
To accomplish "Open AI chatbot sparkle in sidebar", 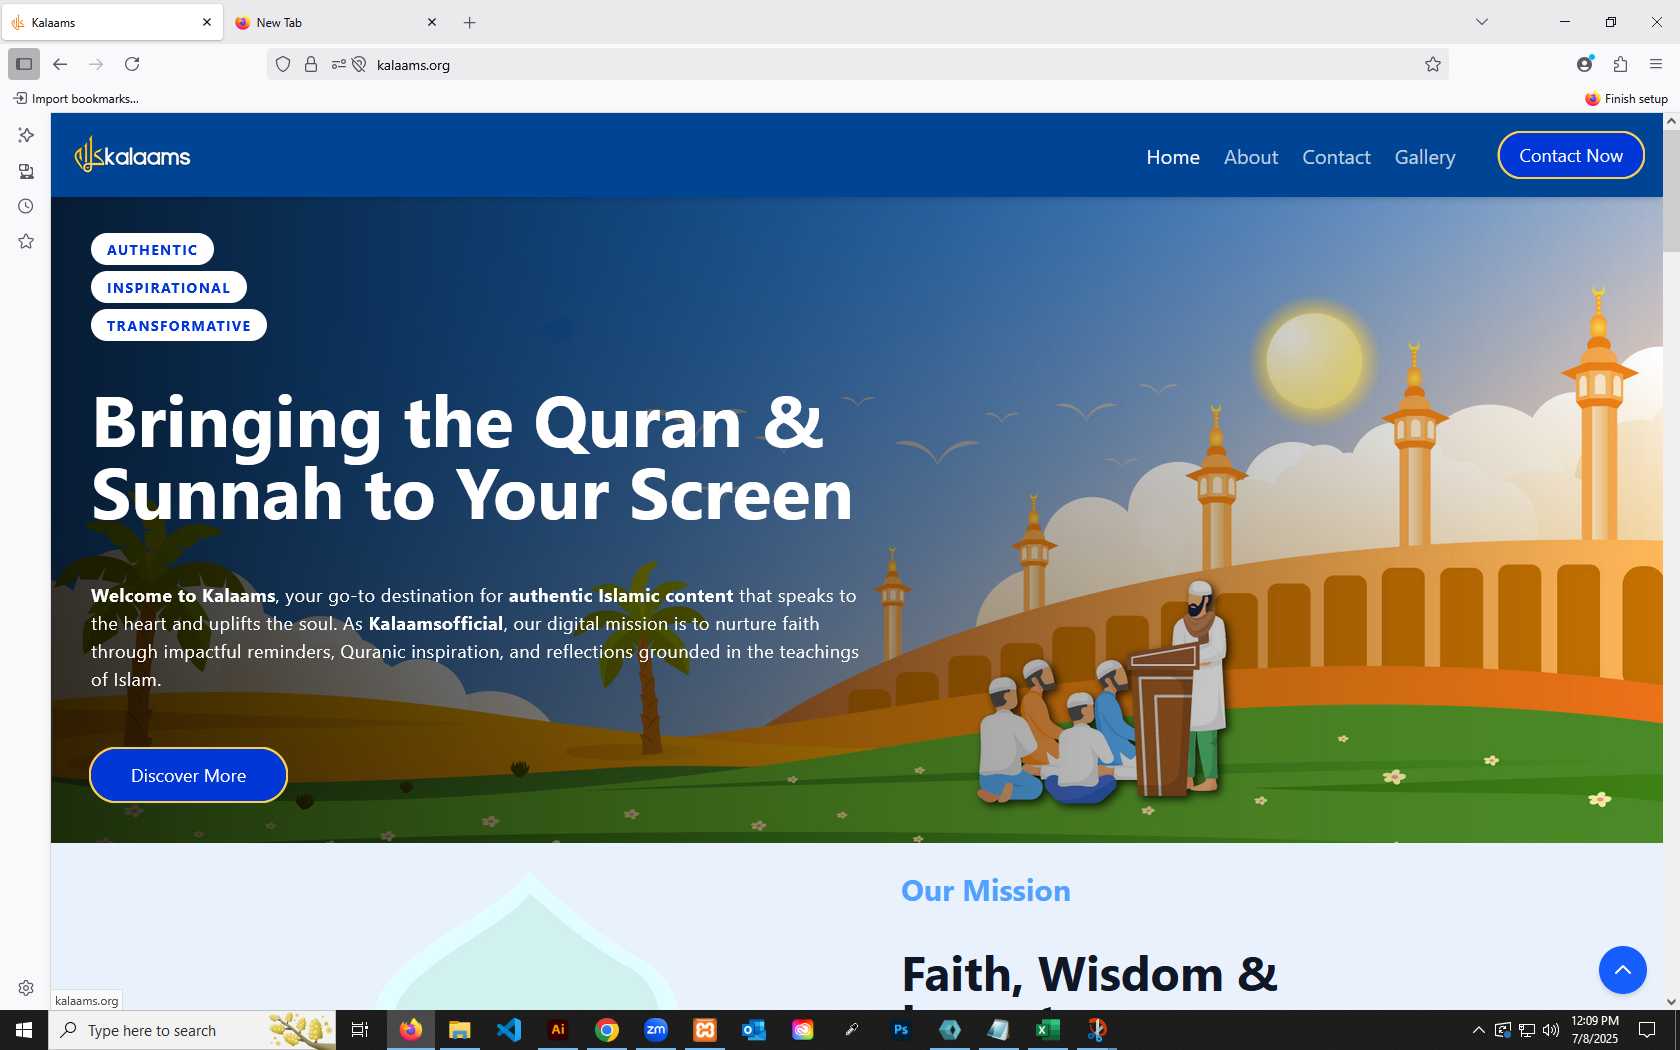I will click(26, 135).
